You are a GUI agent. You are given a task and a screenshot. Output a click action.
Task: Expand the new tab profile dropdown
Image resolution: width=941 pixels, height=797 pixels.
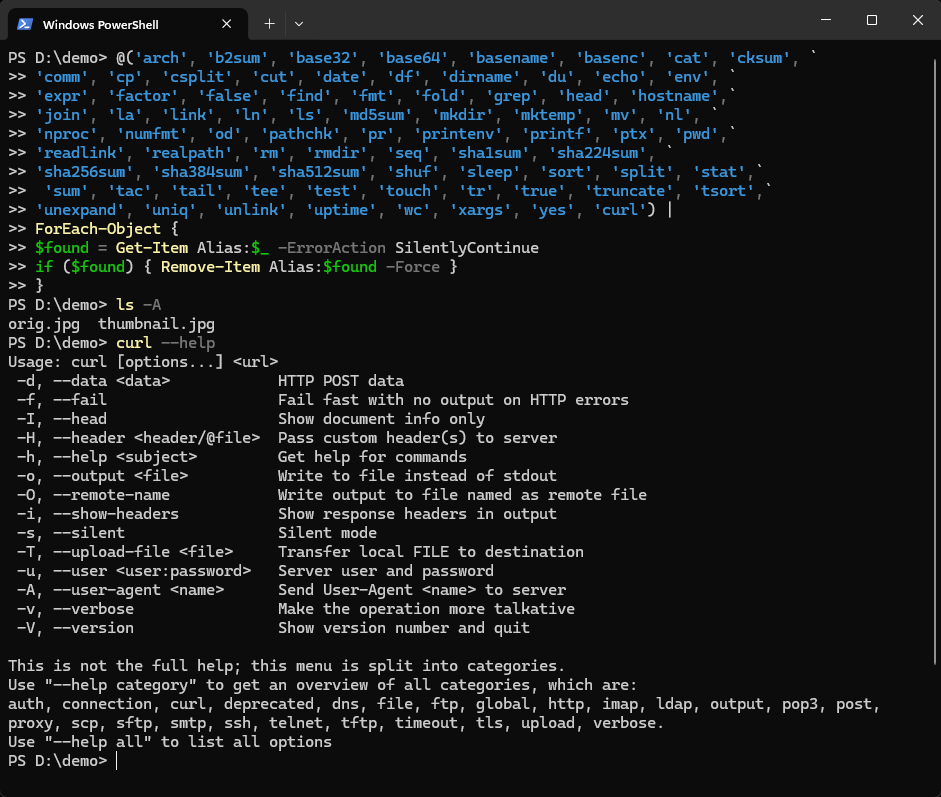tap(299, 24)
